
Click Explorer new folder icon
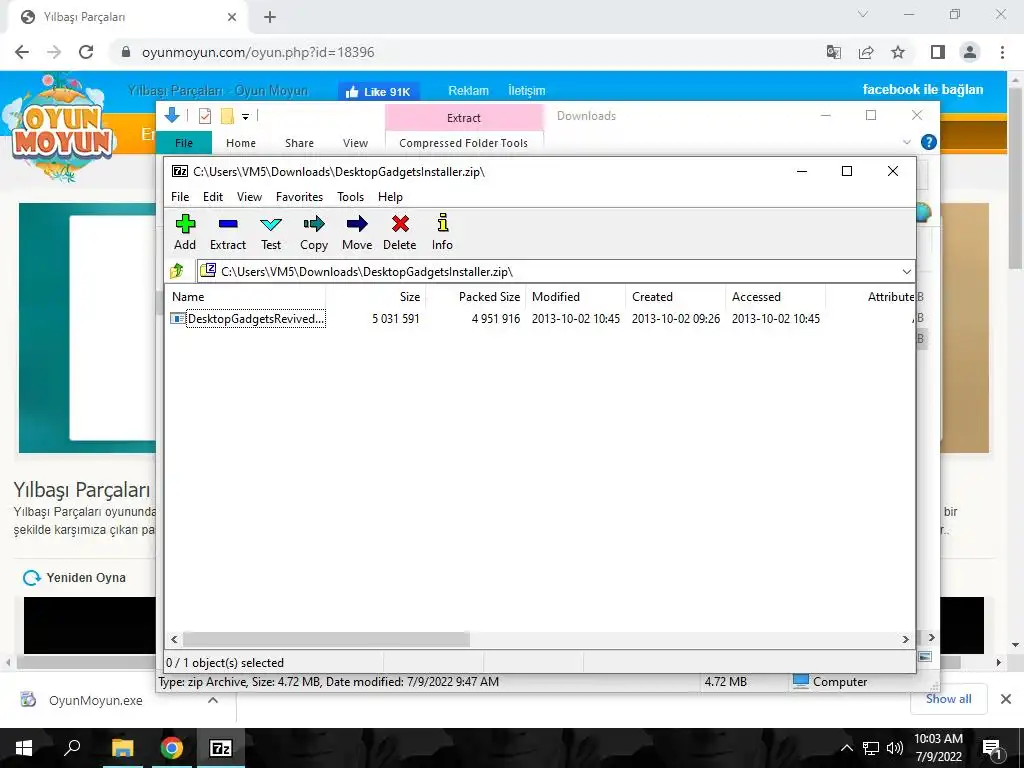click(x=227, y=116)
